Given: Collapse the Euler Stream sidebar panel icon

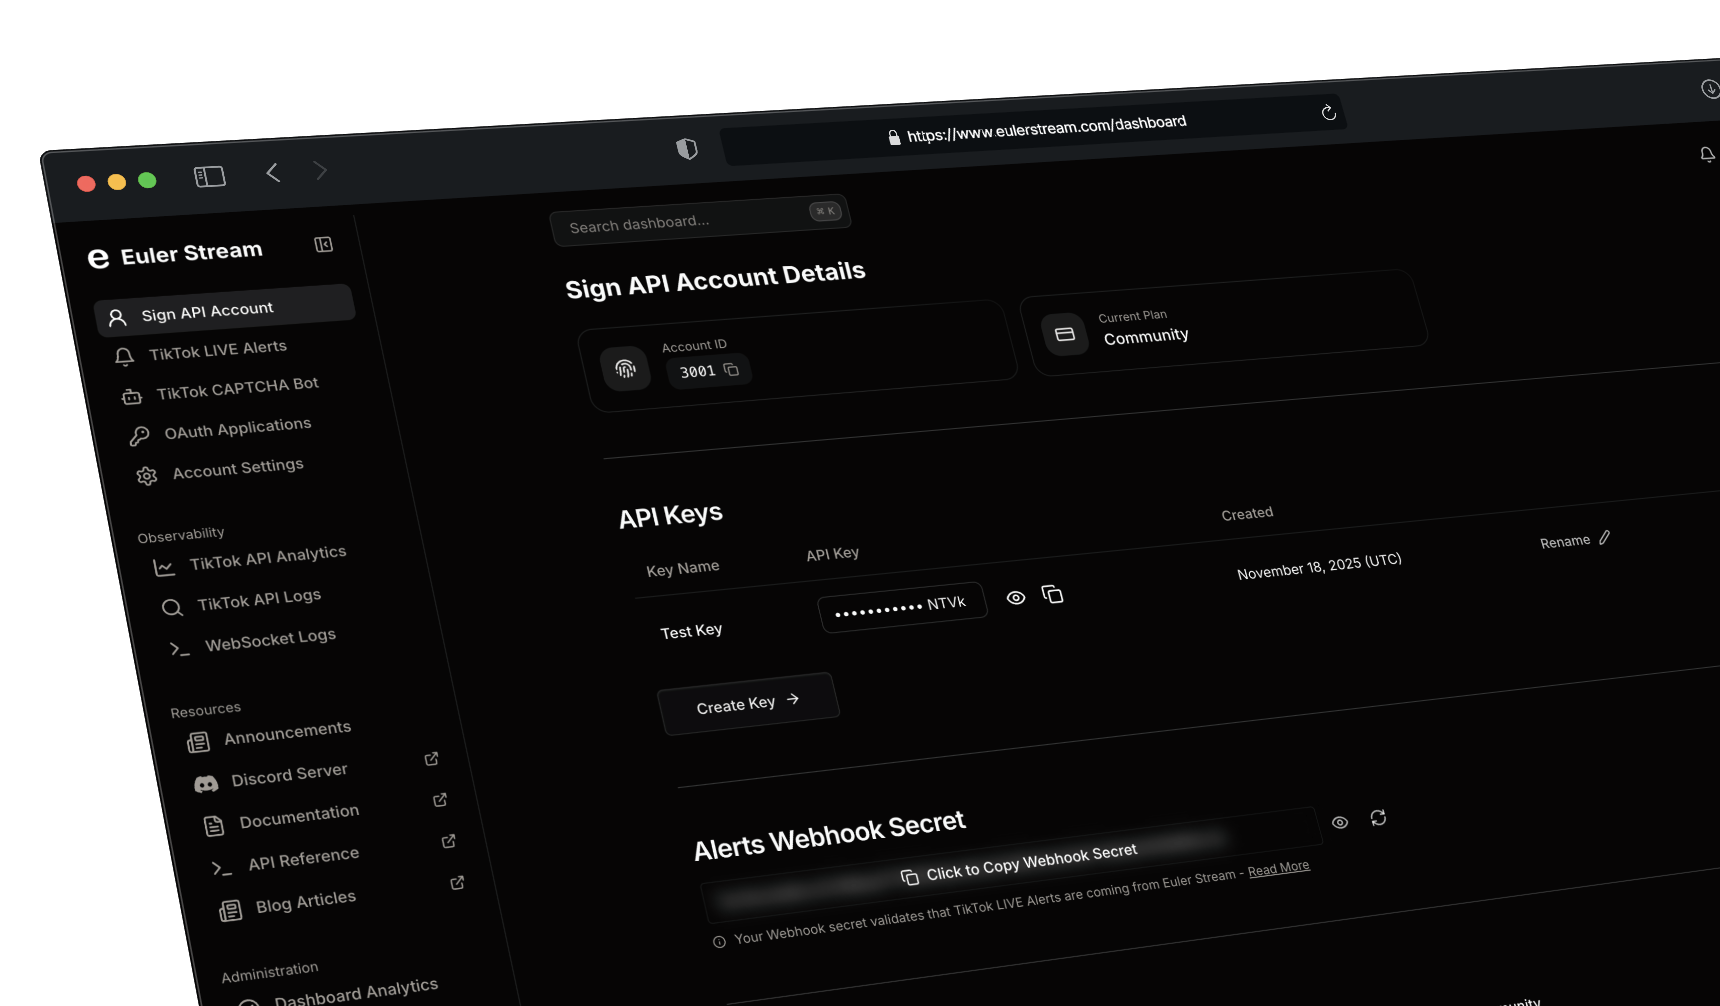Looking at the screenshot, I should 323,245.
